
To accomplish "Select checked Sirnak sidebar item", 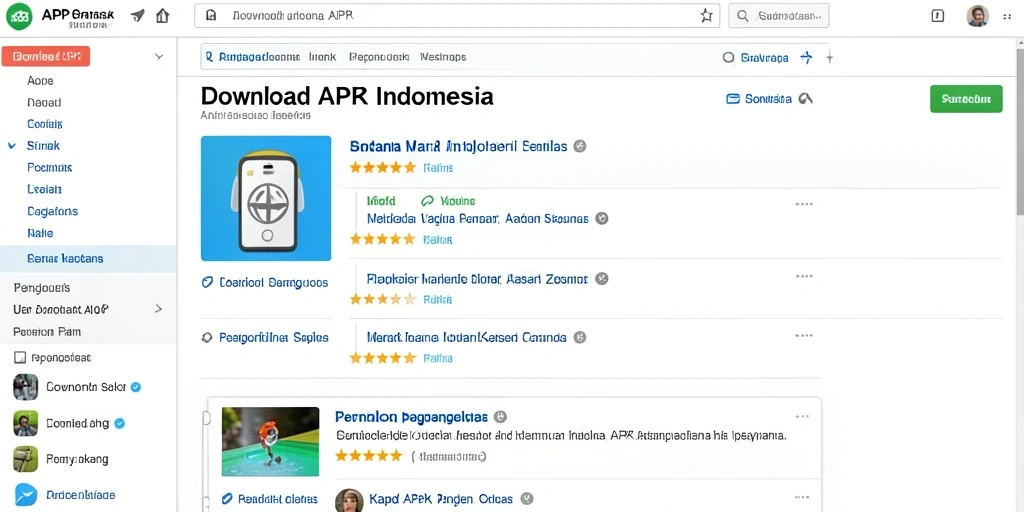I will [x=43, y=146].
